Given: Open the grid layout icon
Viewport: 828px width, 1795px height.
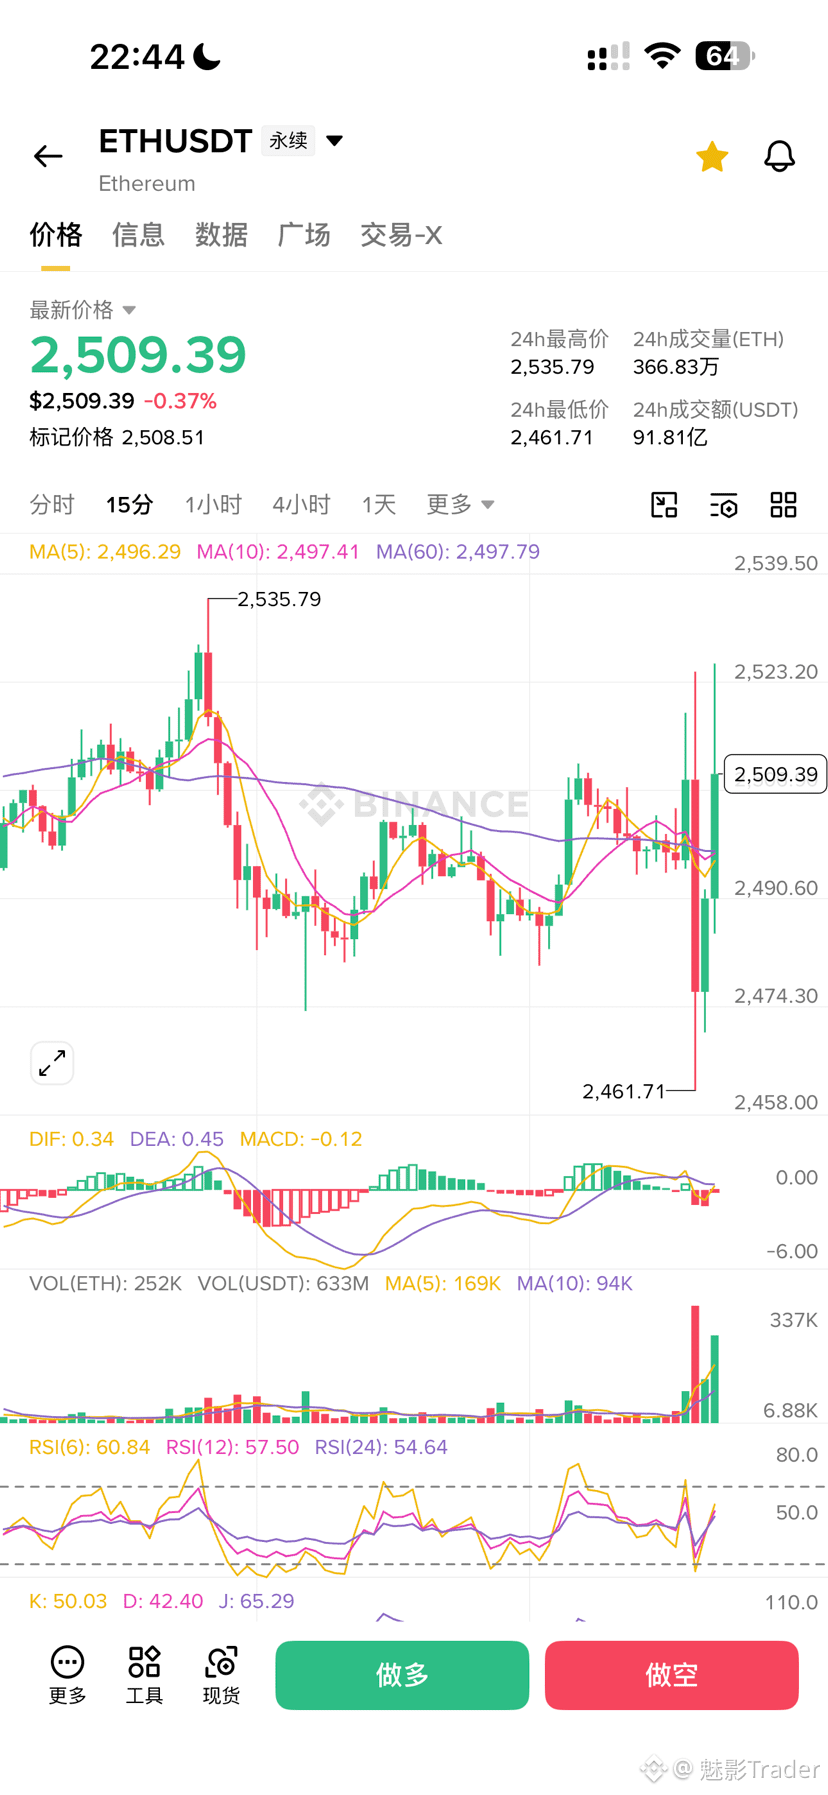Looking at the screenshot, I should tap(784, 505).
